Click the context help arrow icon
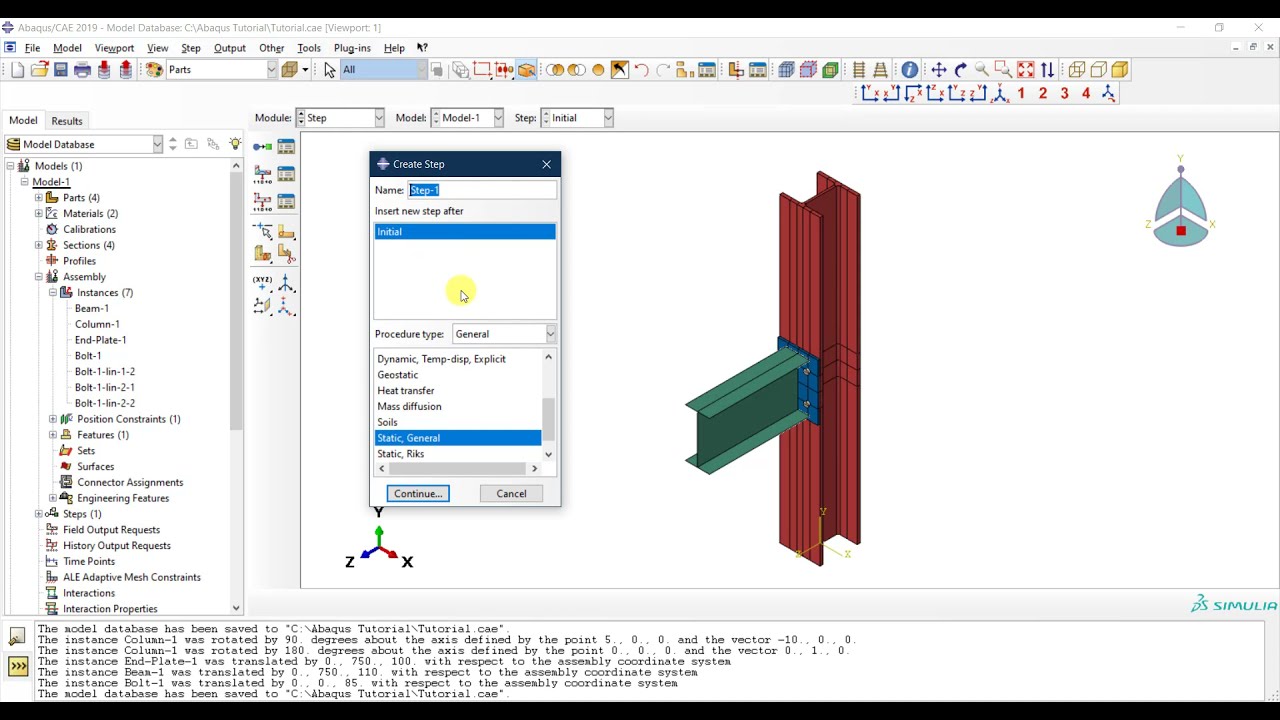Image resolution: width=1280 pixels, height=720 pixels. click(x=422, y=48)
